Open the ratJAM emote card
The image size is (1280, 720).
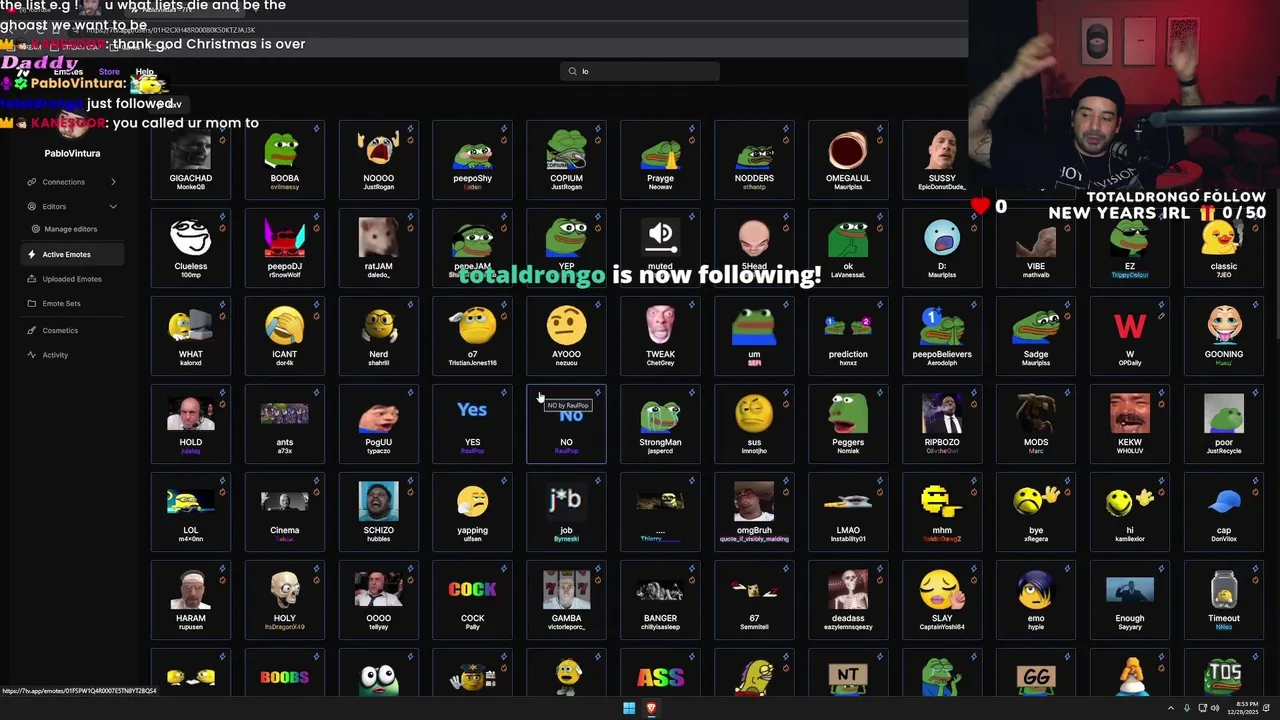click(379, 246)
